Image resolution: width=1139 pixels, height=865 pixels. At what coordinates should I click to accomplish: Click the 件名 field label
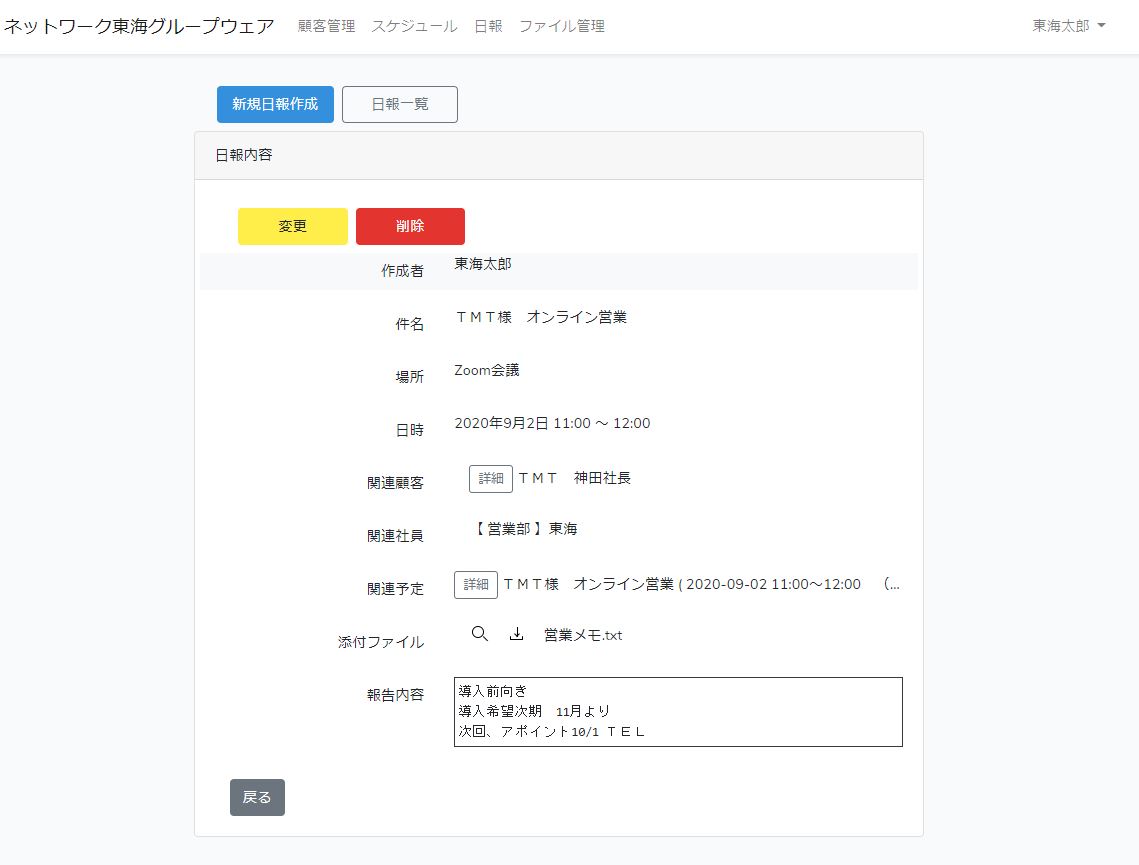coord(410,324)
